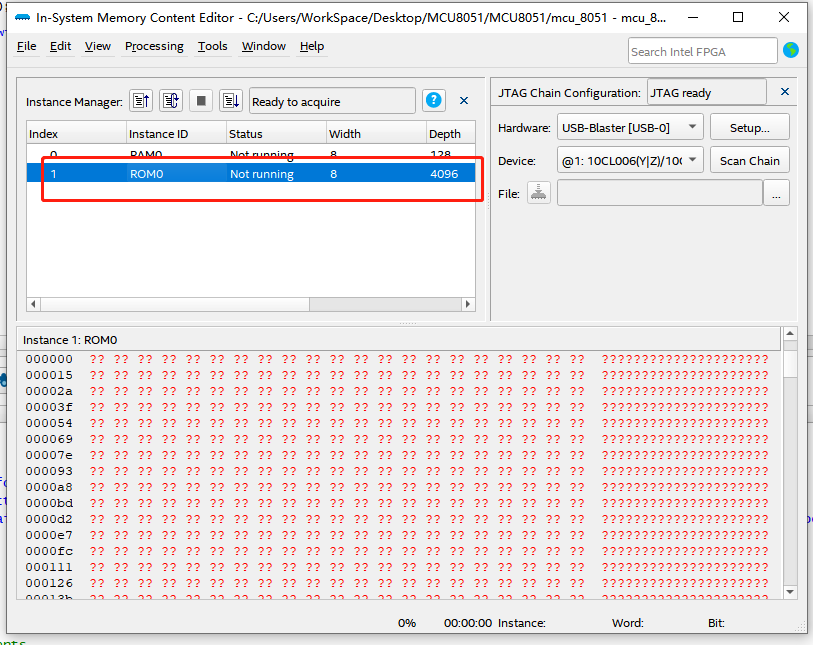
Task: Click Stop In-System Memory Analysis icon
Action: [201, 101]
